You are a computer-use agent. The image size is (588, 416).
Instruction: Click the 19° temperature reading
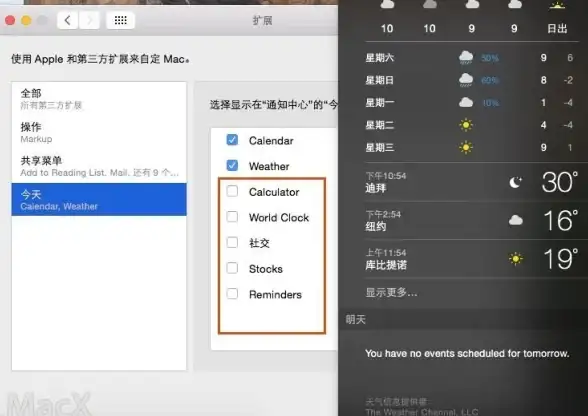560,258
